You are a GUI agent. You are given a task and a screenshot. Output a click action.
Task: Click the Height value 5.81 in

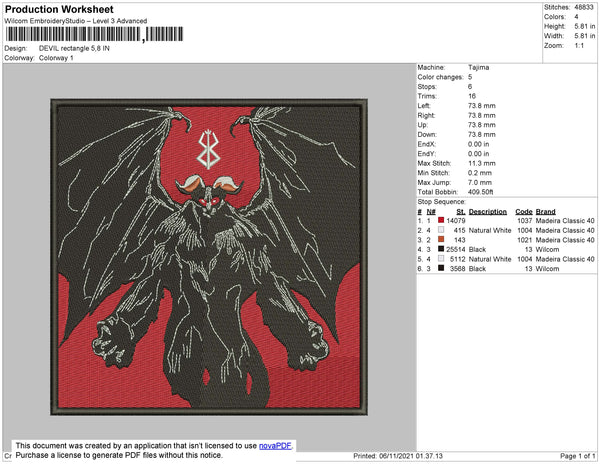point(584,26)
